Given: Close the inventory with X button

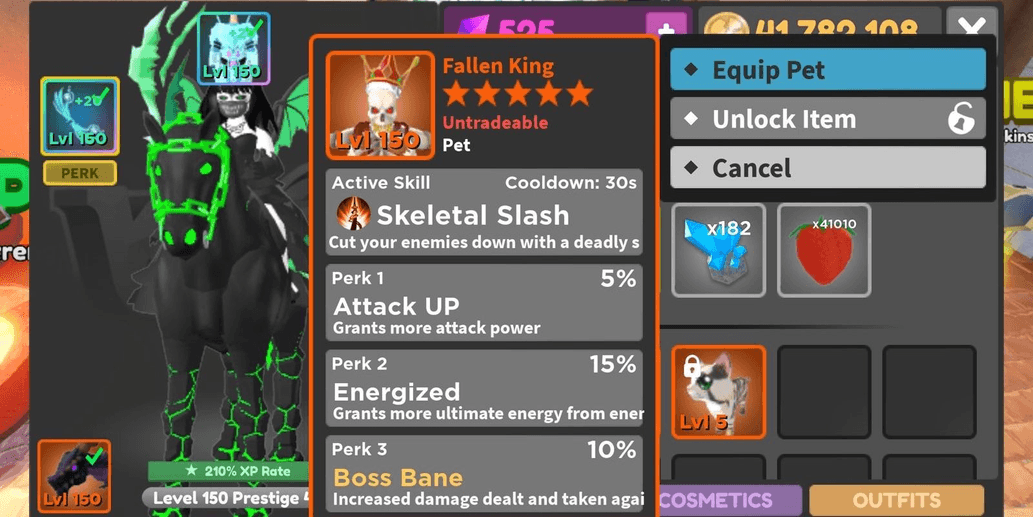Looking at the screenshot, I should click(972, 27).
